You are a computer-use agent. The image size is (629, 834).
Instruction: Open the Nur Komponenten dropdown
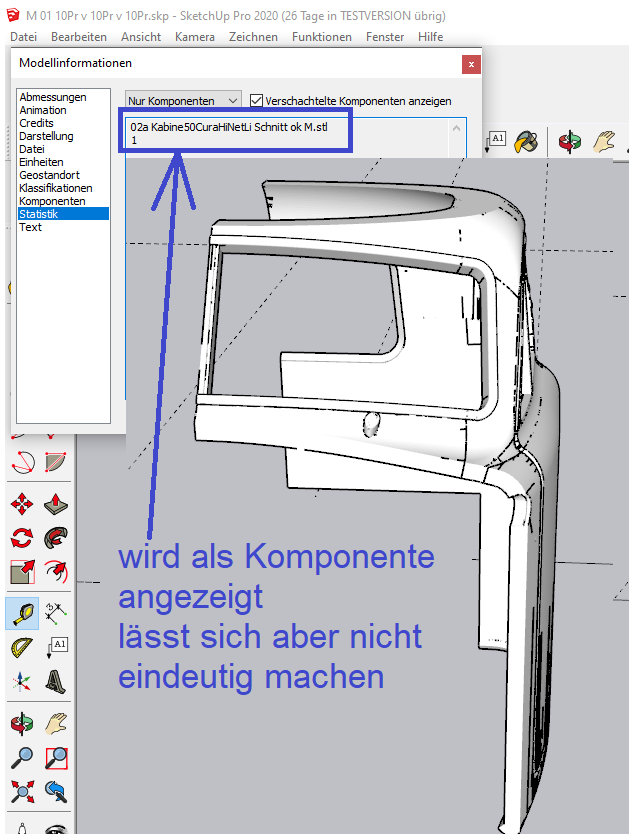pos(184,101)
